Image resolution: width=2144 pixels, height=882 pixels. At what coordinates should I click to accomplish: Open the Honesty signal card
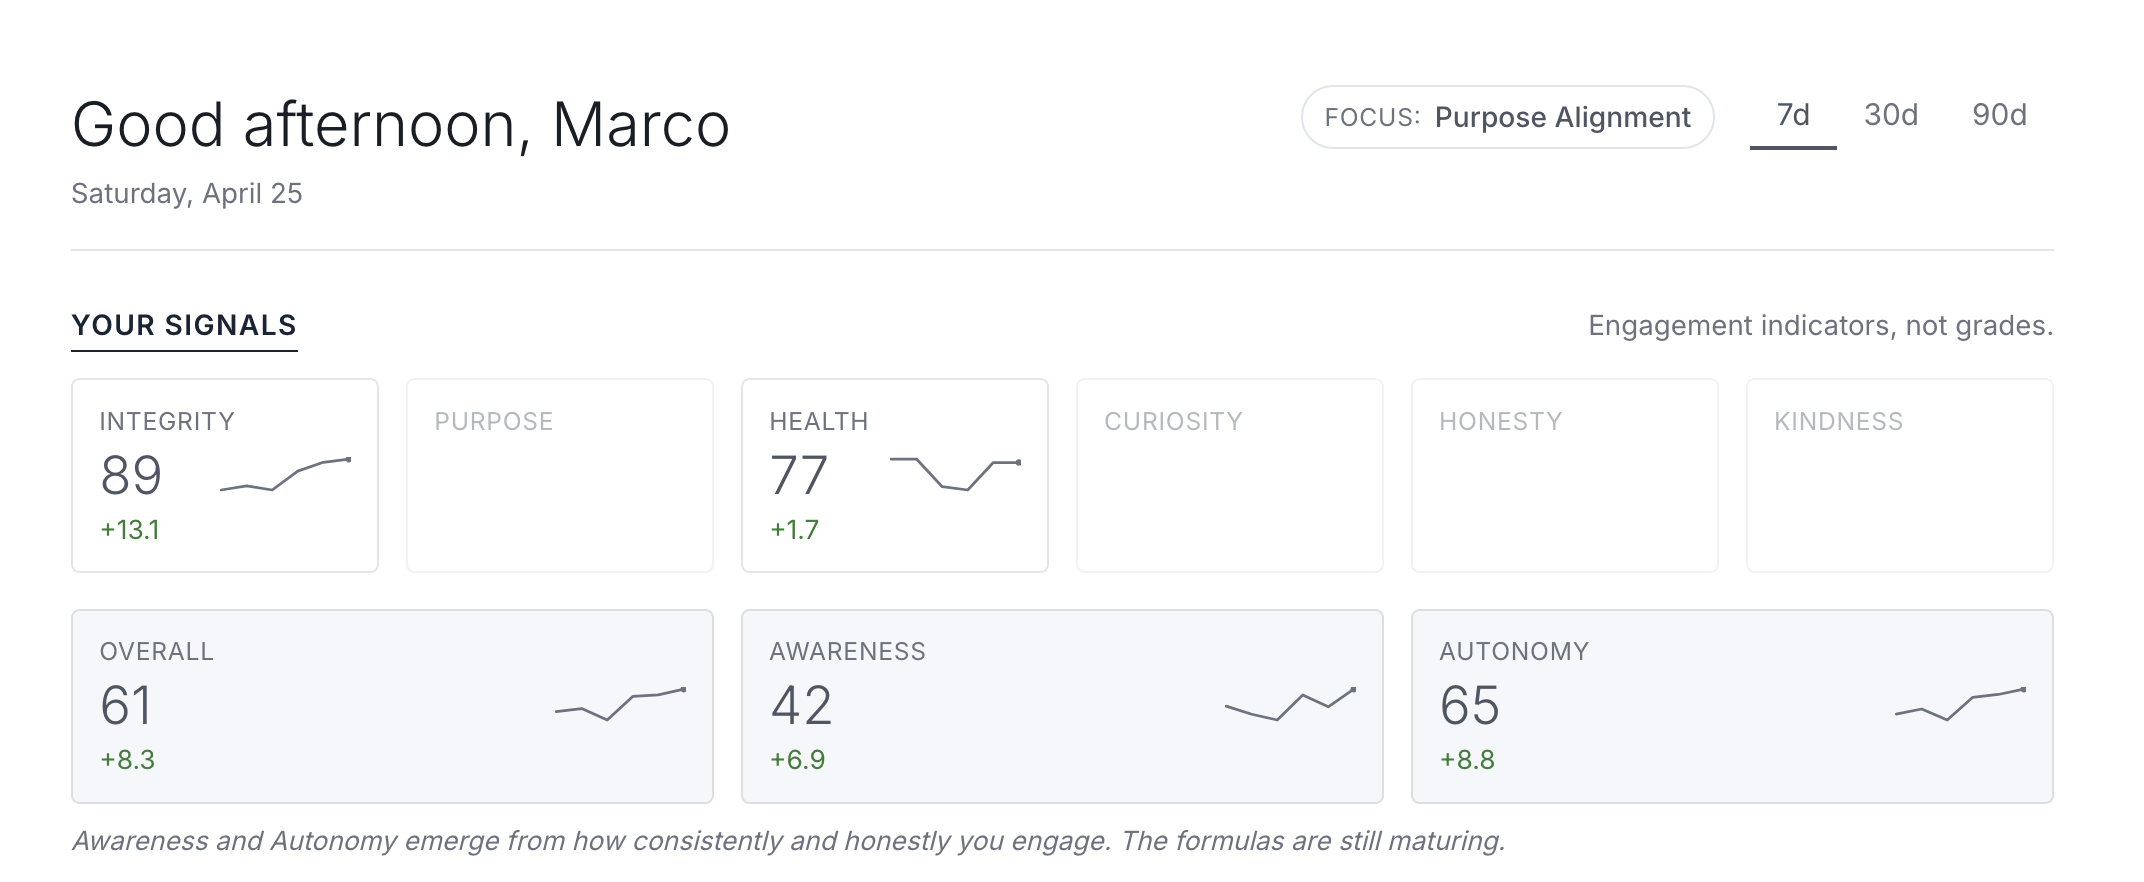(1564, 475)
